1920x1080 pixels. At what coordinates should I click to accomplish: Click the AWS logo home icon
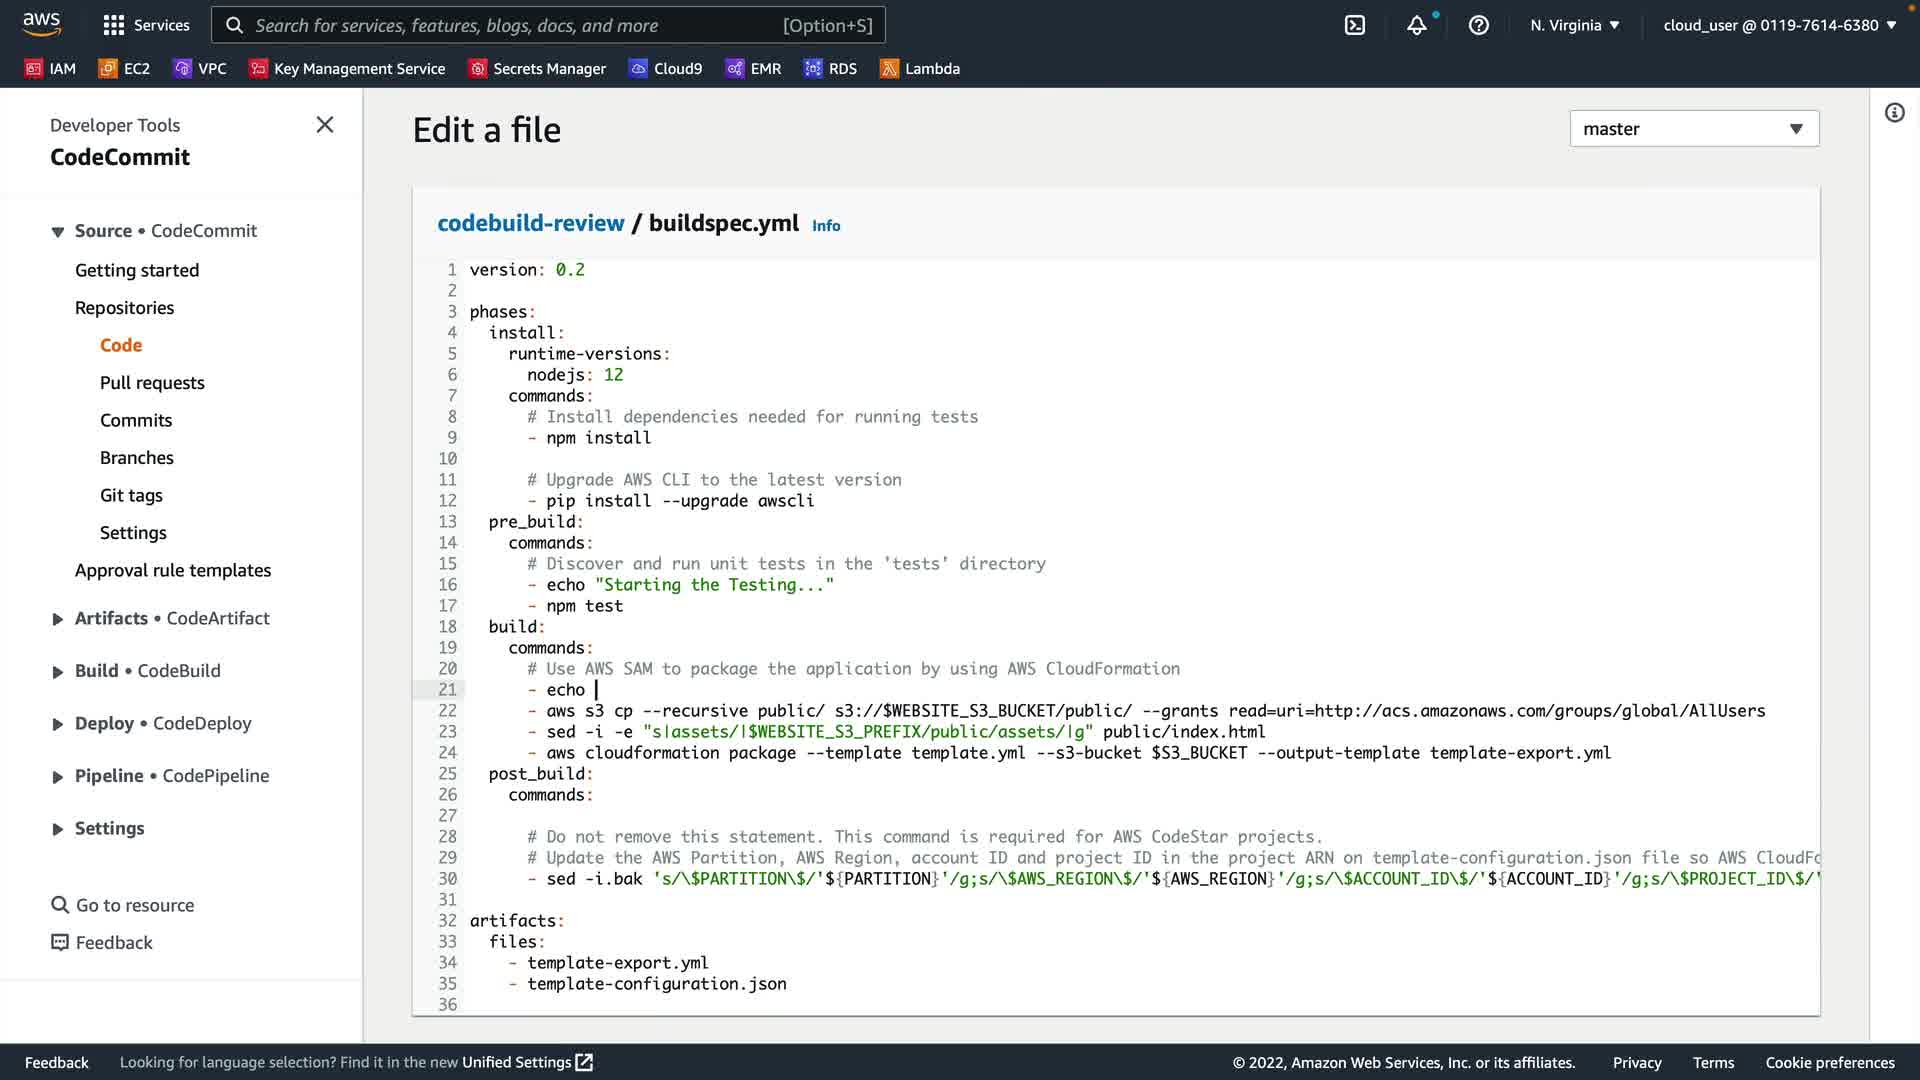[42, 23]
